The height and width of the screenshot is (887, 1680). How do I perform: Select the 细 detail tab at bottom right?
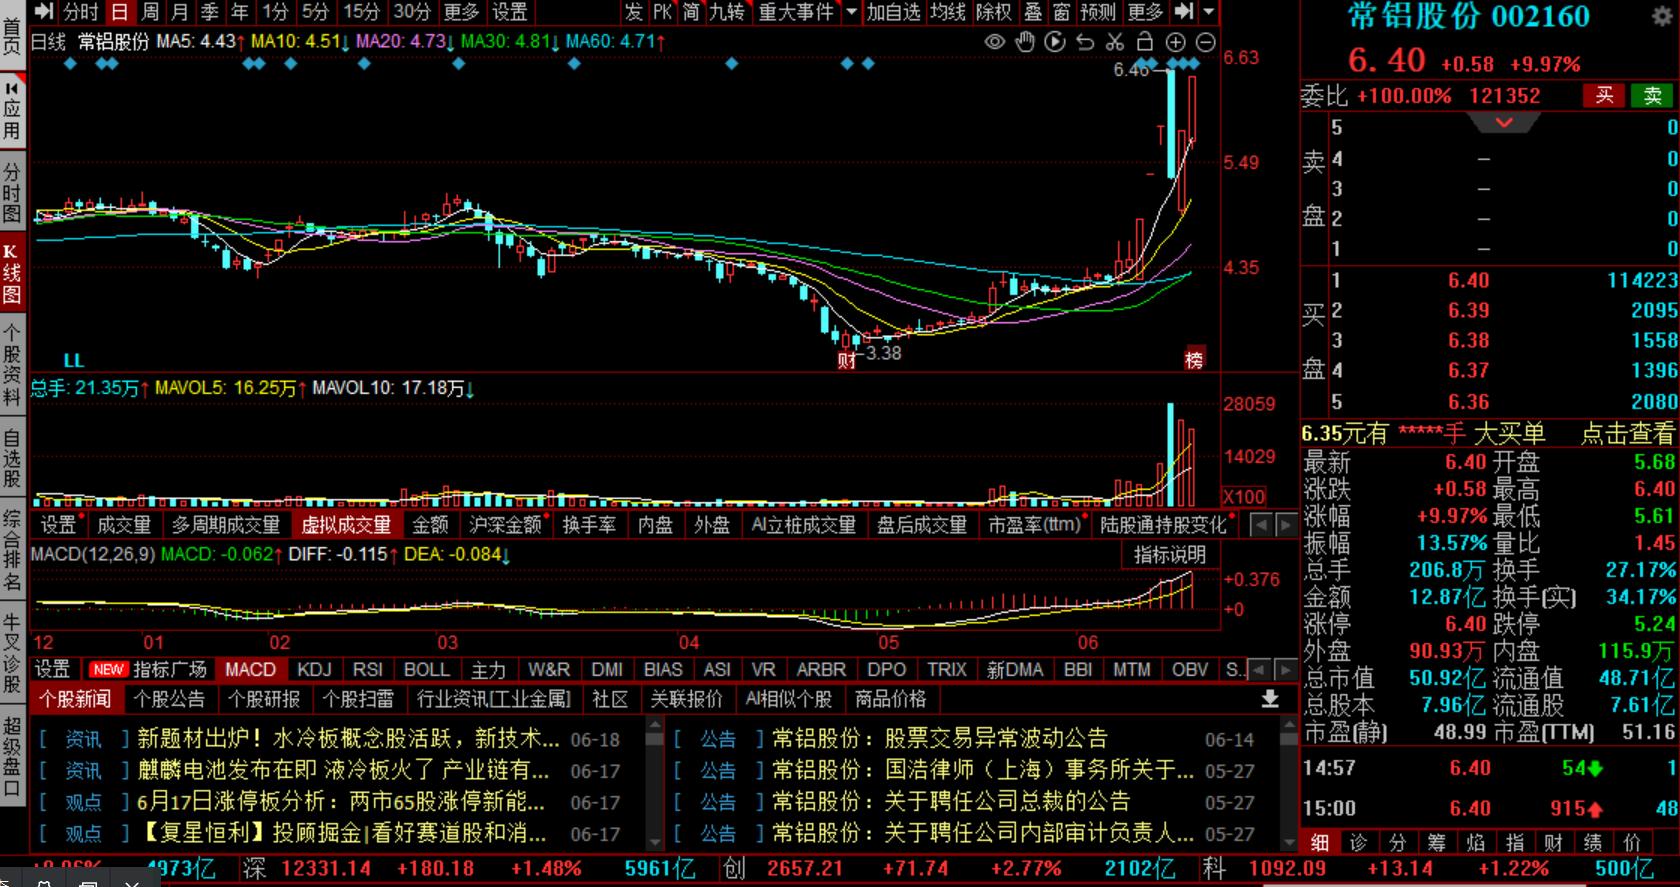pos(1320,843)
